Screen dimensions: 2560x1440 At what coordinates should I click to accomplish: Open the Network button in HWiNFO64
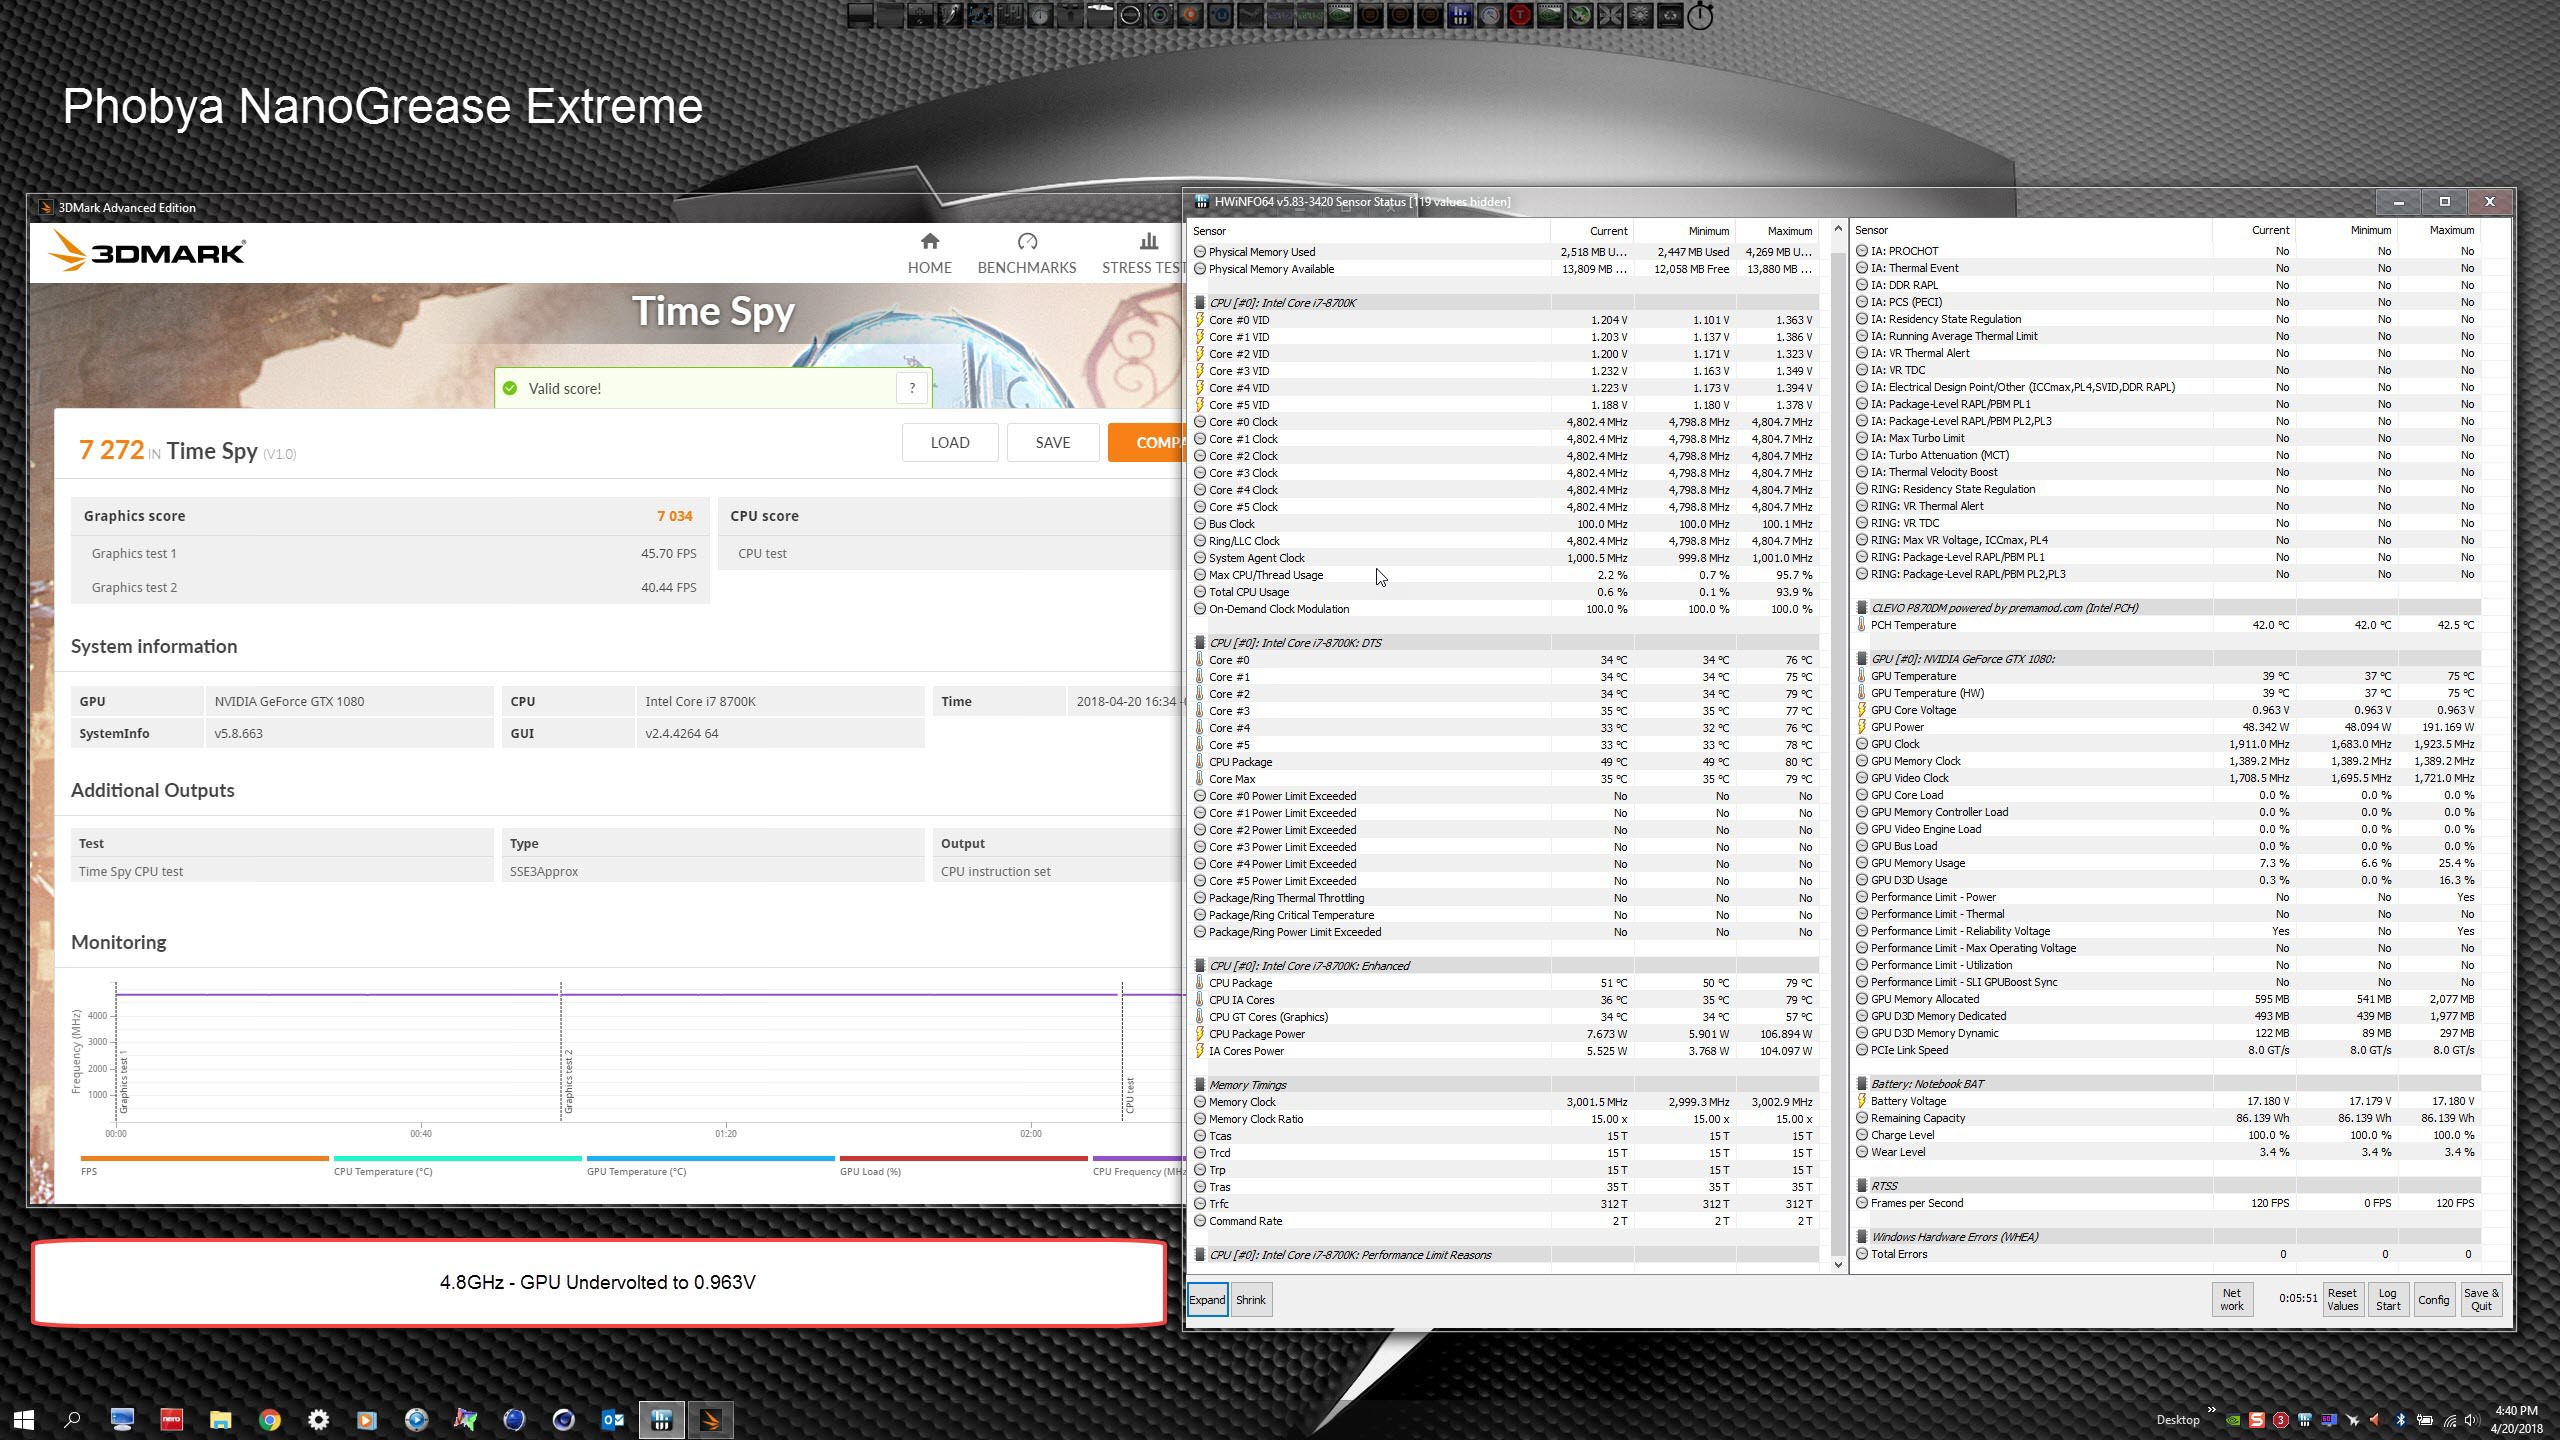click(2231, 1299)
